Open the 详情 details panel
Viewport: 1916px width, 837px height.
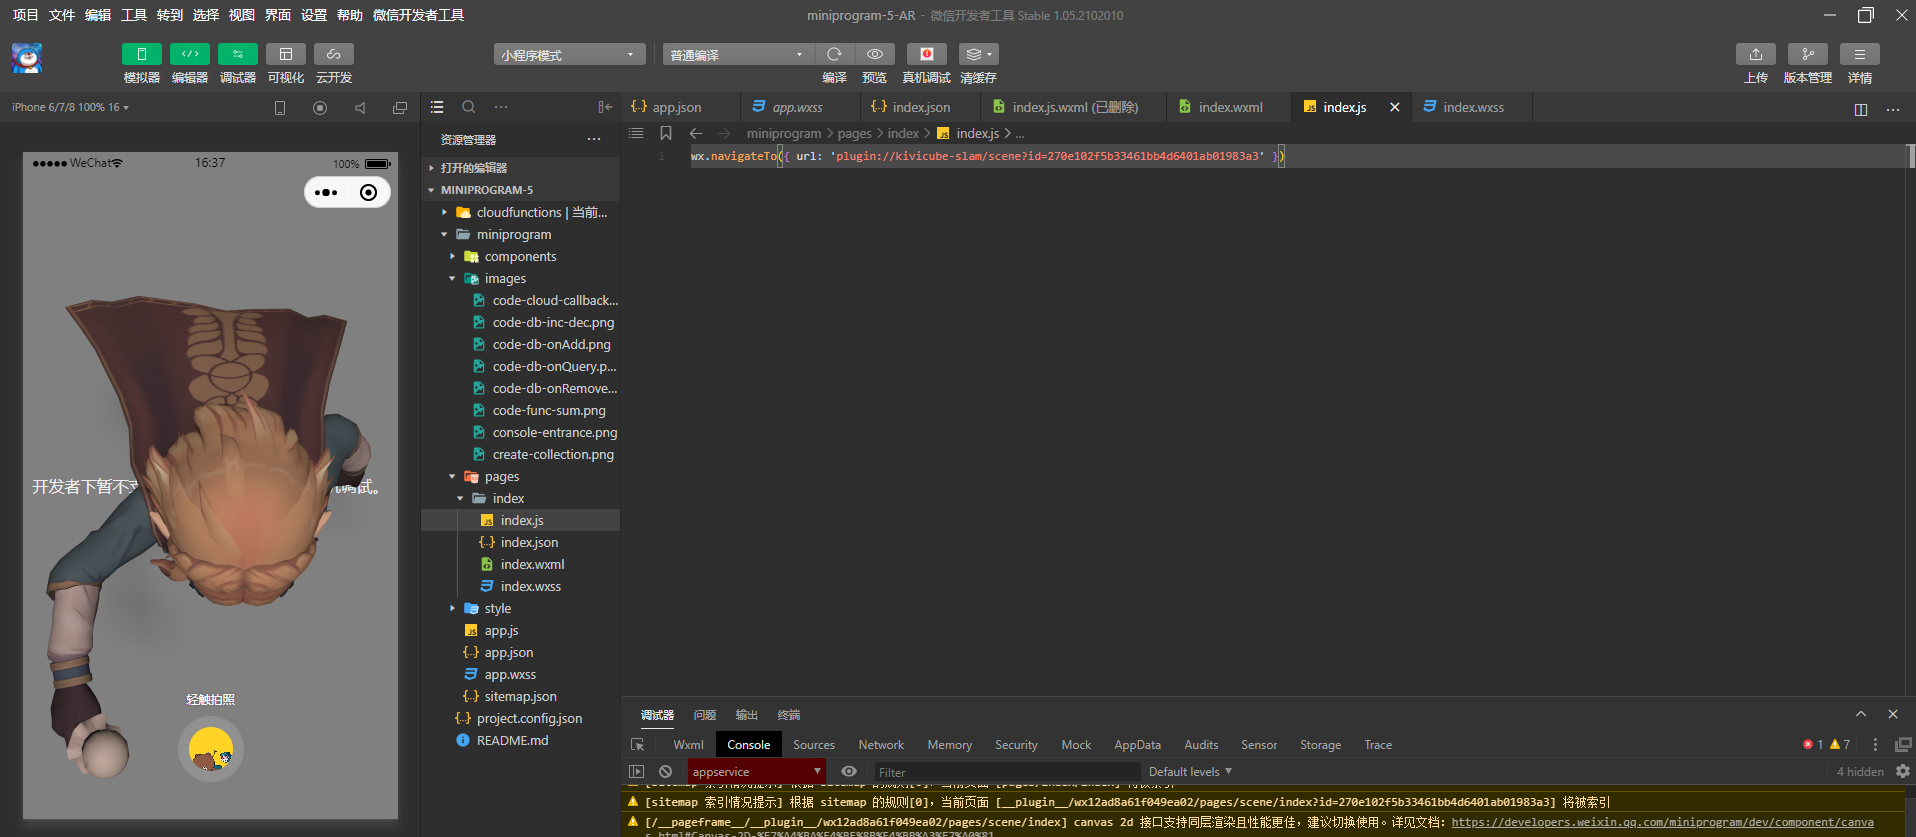coord(1859,54)
